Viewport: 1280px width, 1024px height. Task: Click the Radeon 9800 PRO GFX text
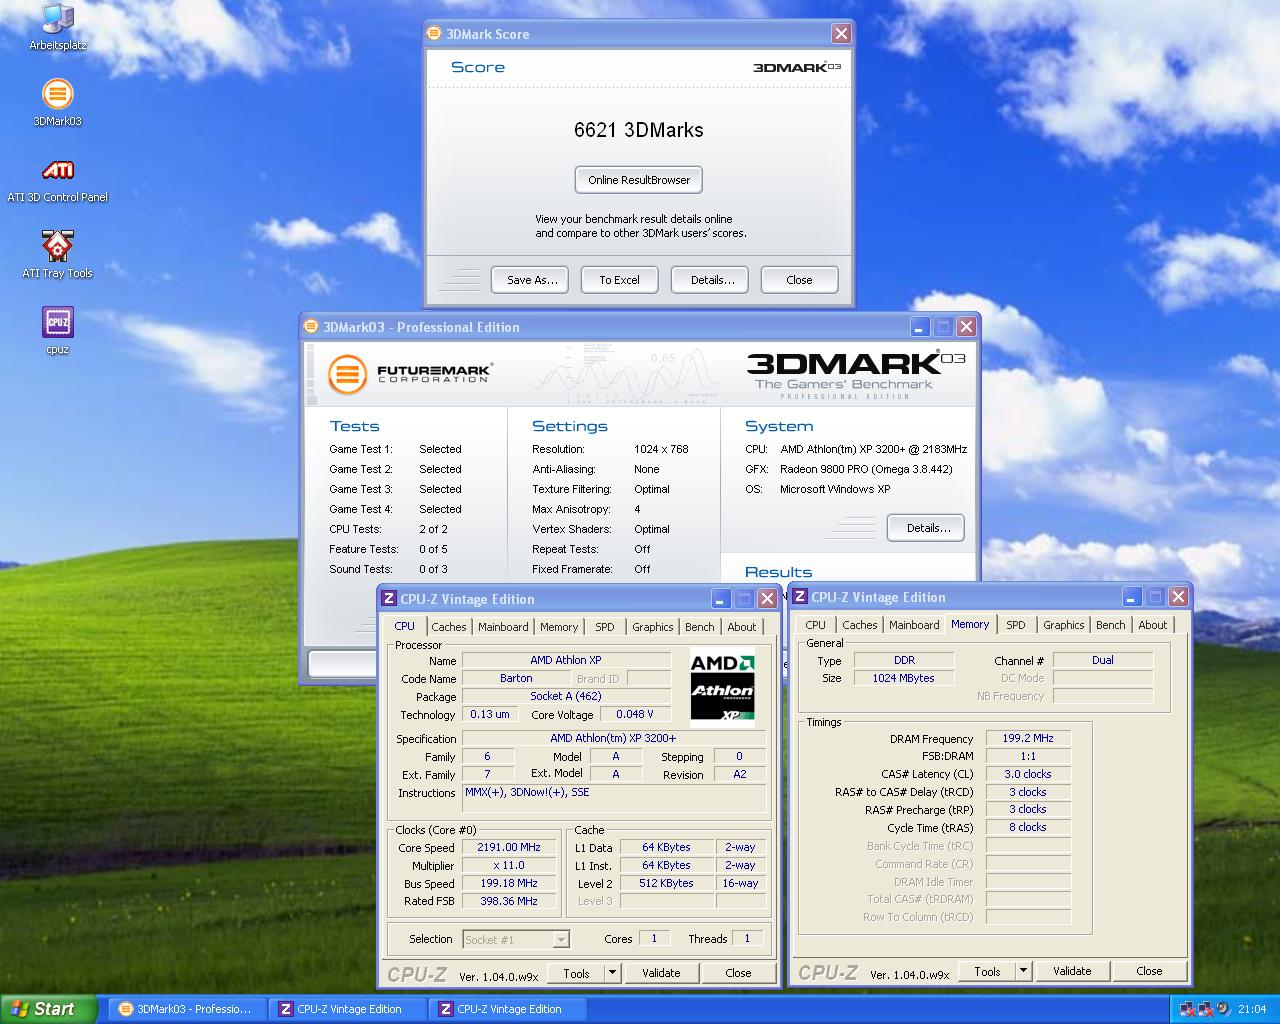pos(866,469)
